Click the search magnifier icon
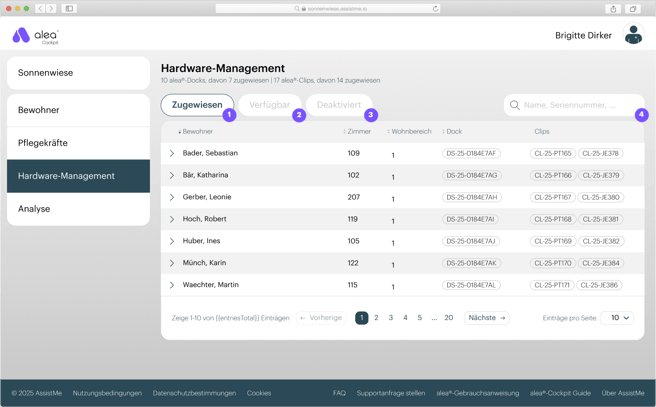The height and width of the screenshot is (407, 656). coord(515,105)
